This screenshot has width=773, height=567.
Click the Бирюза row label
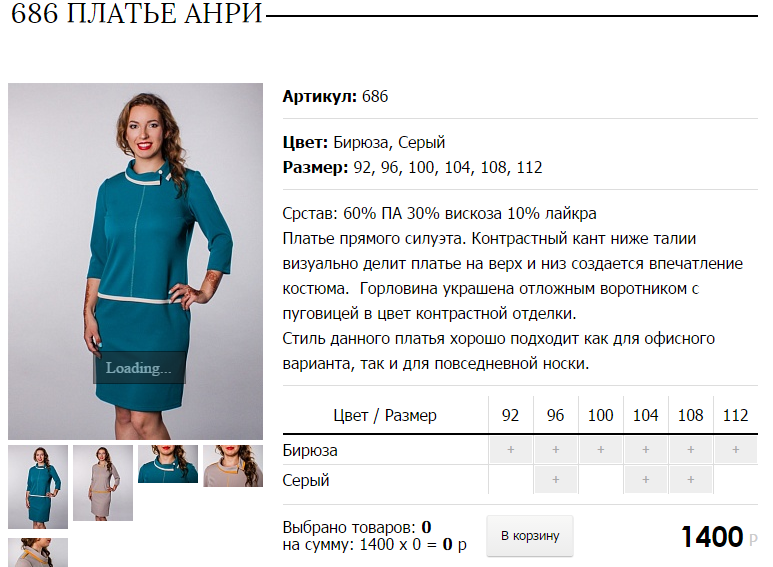coord(310,450)
